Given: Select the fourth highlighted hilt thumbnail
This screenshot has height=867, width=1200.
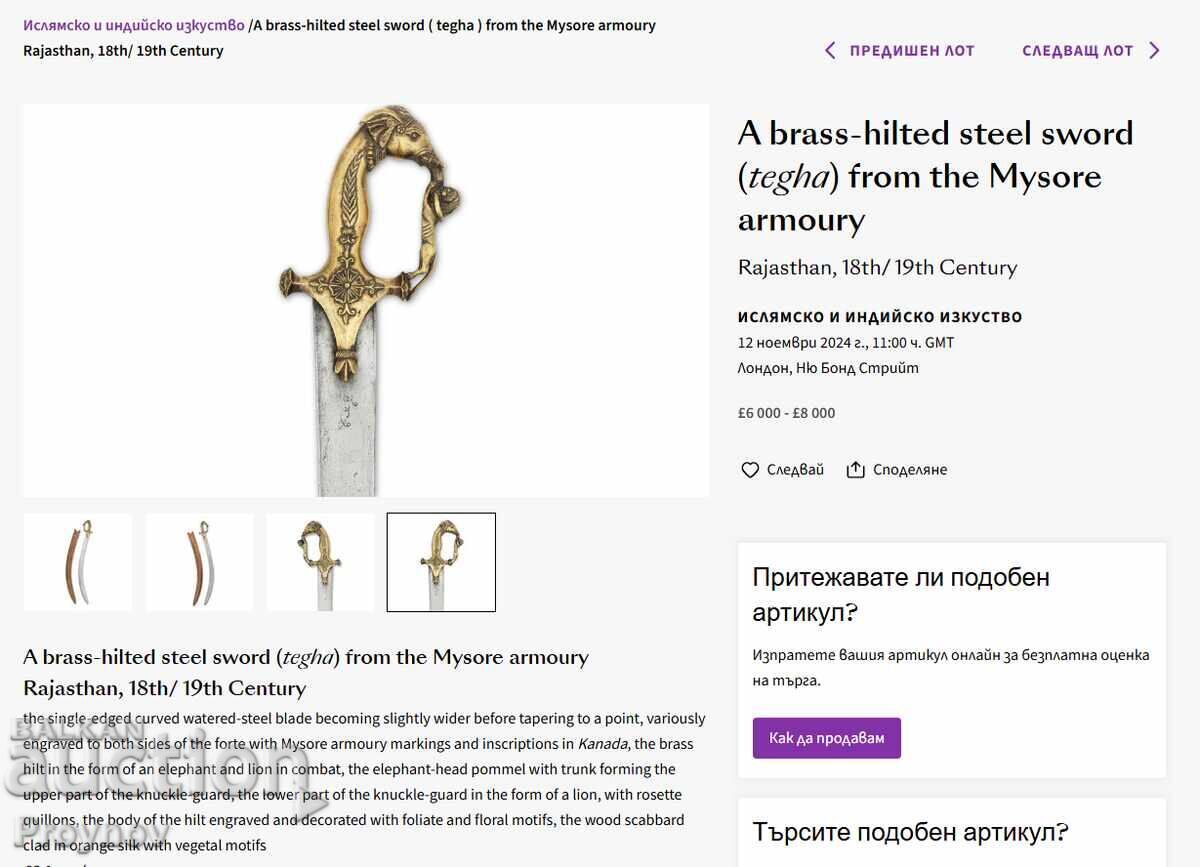Looking at the screenshot, I should pos(441,562).
